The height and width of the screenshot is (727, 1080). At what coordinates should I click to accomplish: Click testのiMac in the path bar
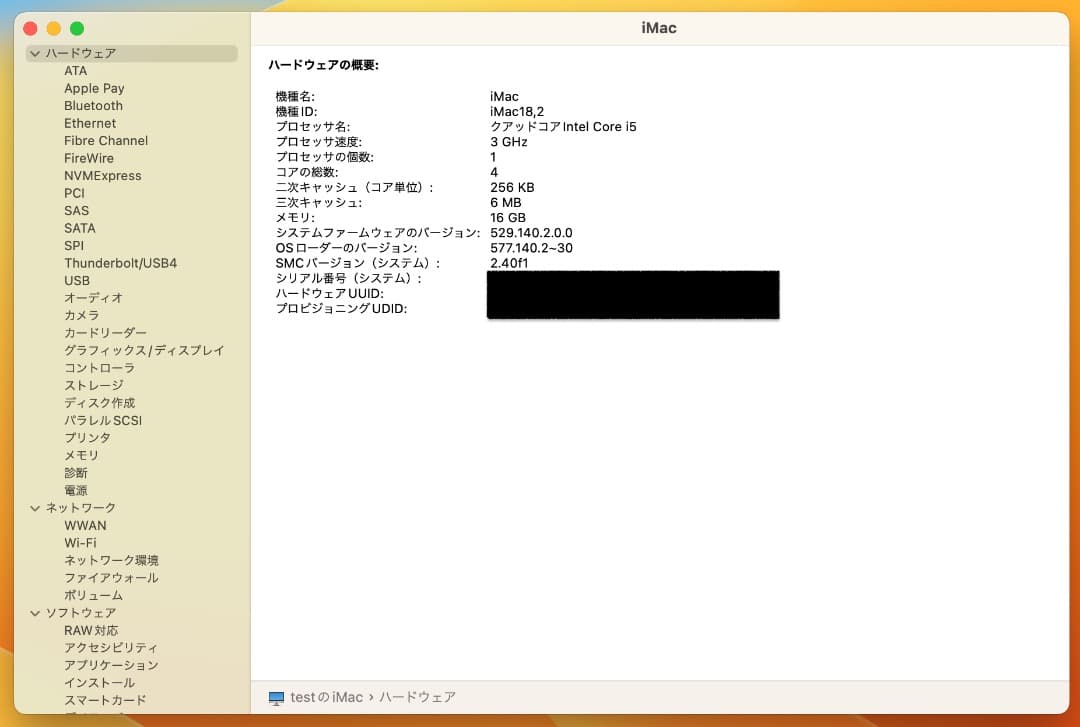coord(326,697)
